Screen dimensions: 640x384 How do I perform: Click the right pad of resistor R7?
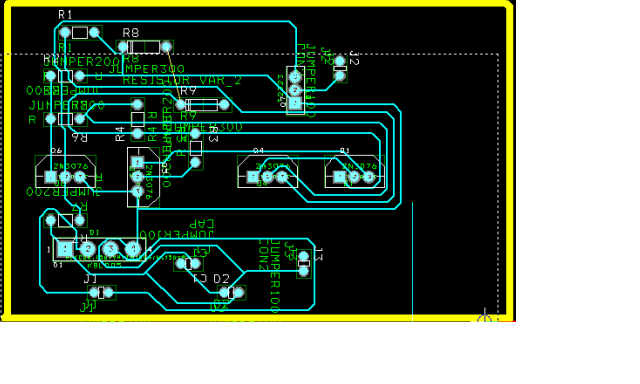click(x=80, y=221)
